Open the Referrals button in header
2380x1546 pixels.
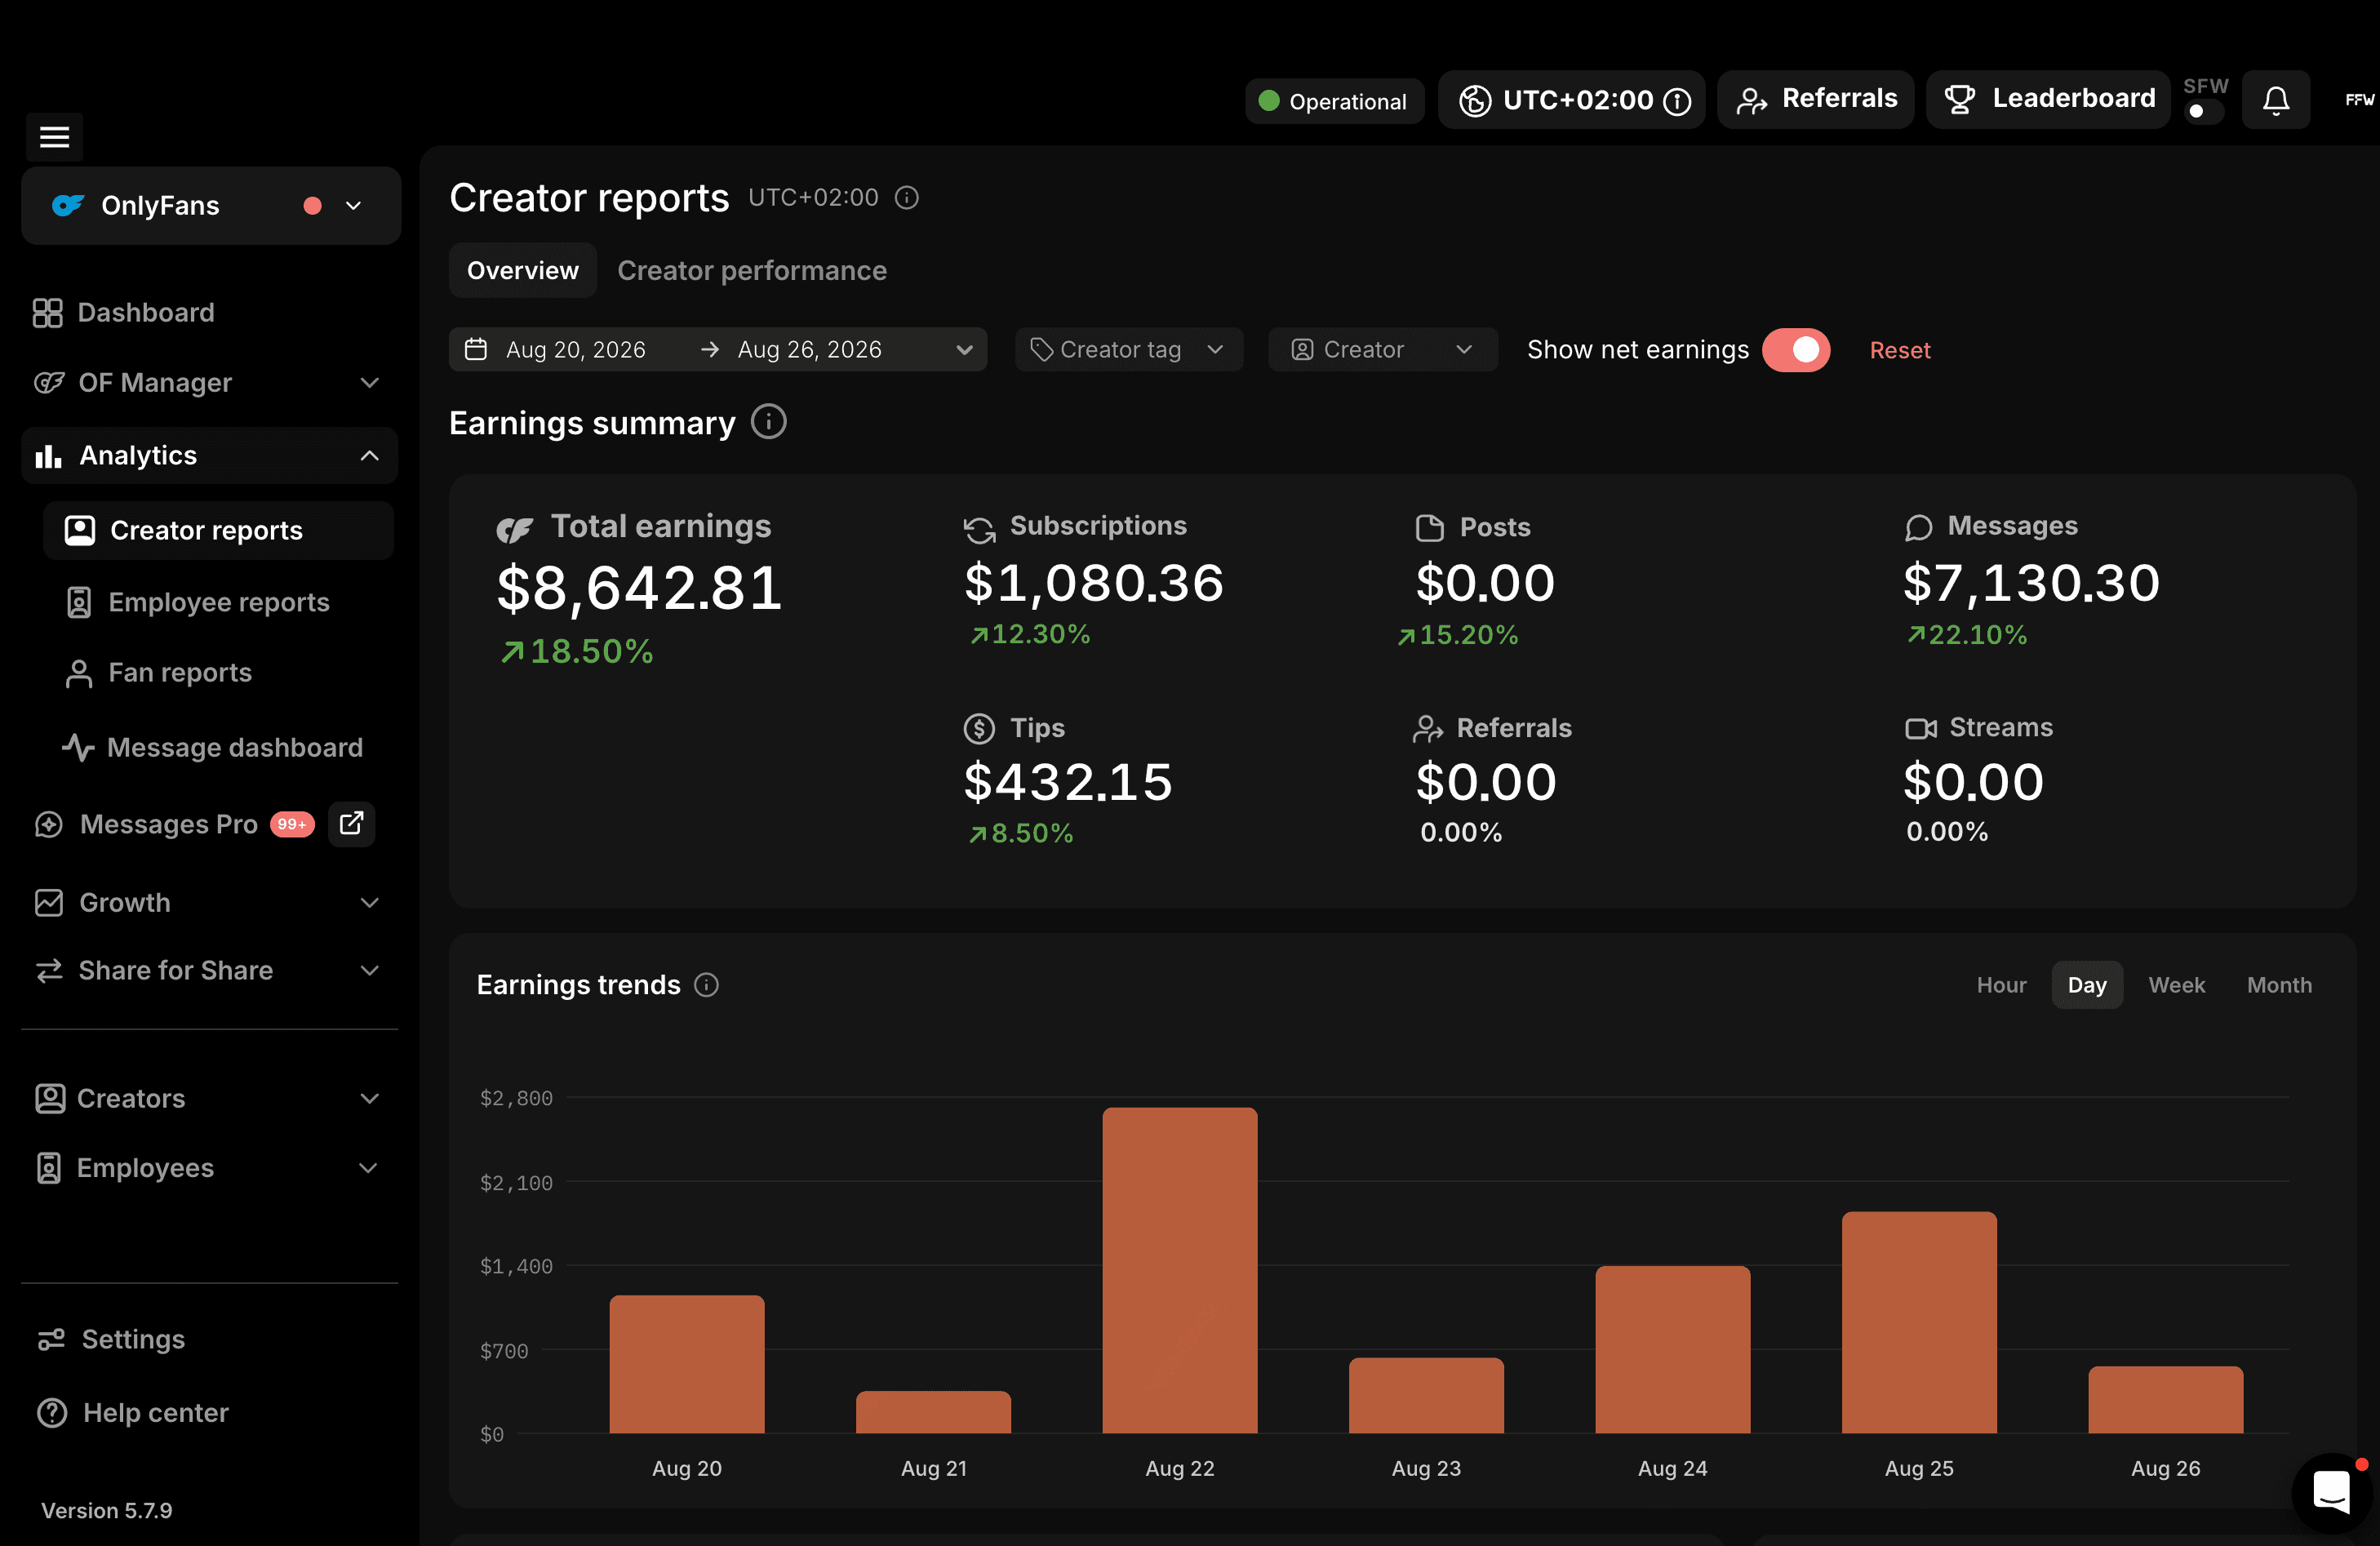(x=1815, y=99)
